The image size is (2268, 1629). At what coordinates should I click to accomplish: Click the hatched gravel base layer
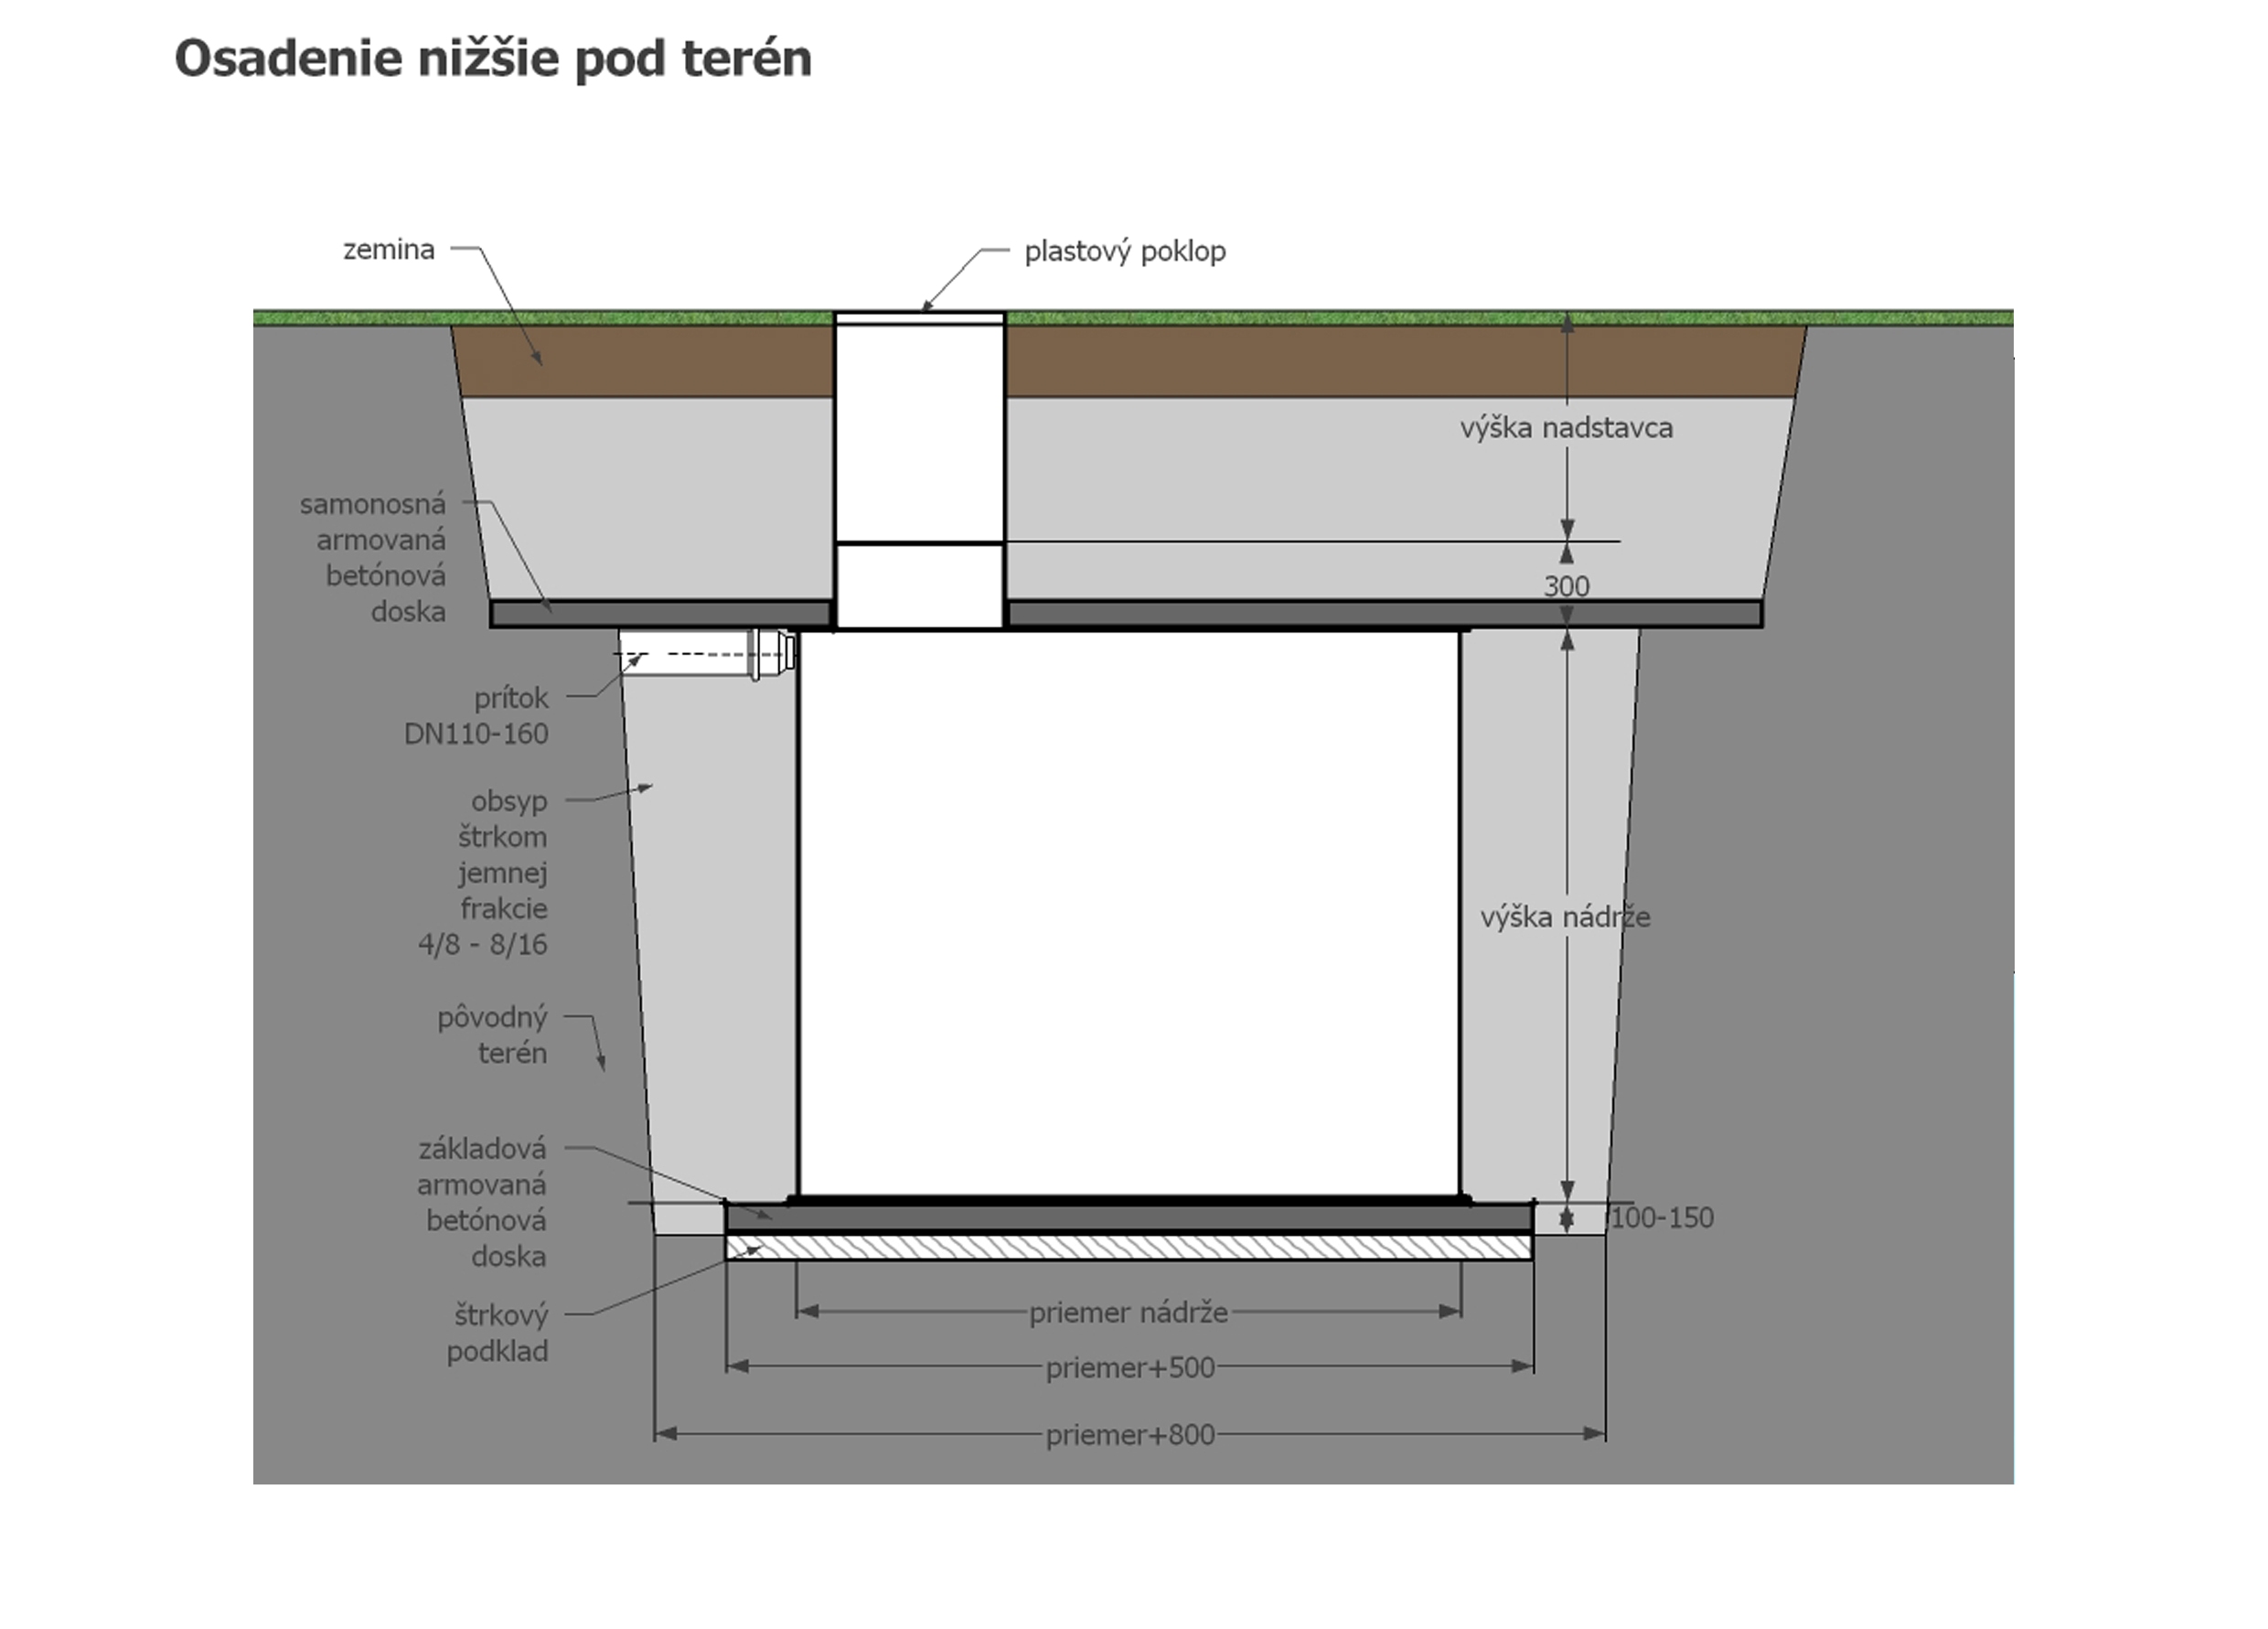click(x=1129, y=1247)
